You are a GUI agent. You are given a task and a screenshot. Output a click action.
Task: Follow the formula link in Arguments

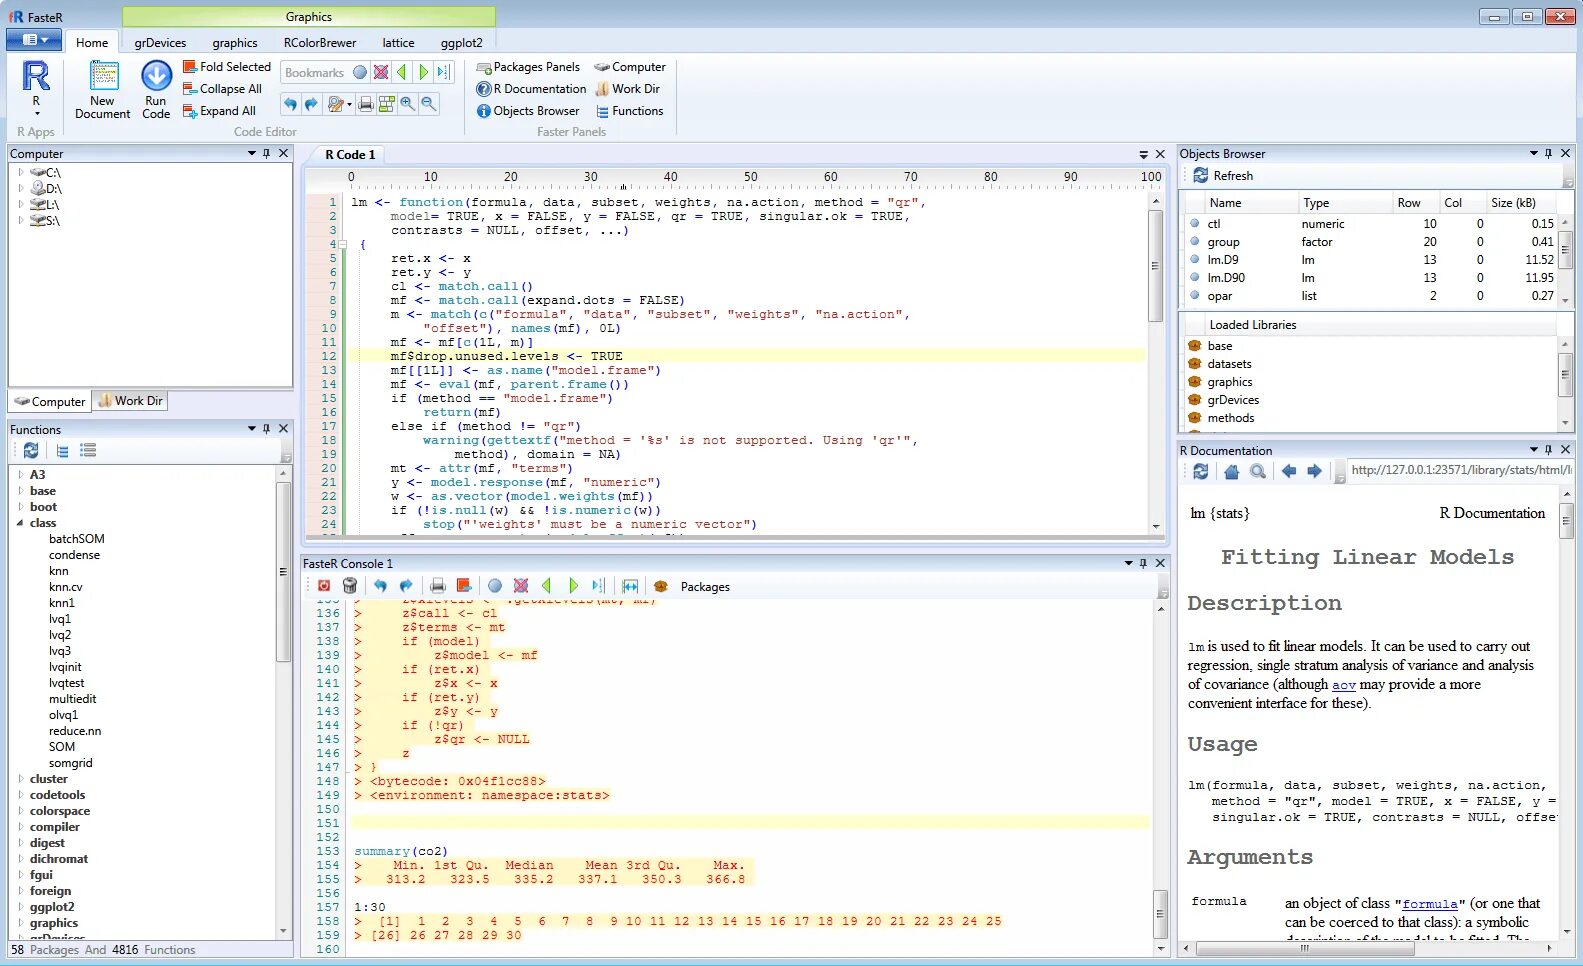(x=1430, y=903)
